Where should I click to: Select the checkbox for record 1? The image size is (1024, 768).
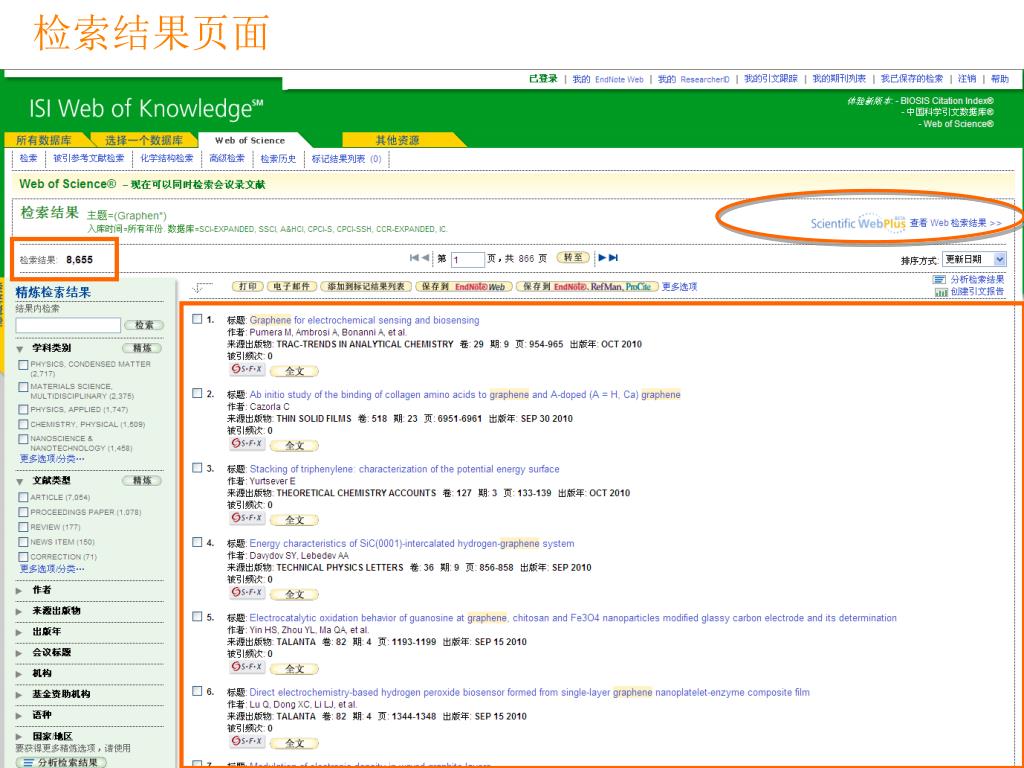[197, 319]
